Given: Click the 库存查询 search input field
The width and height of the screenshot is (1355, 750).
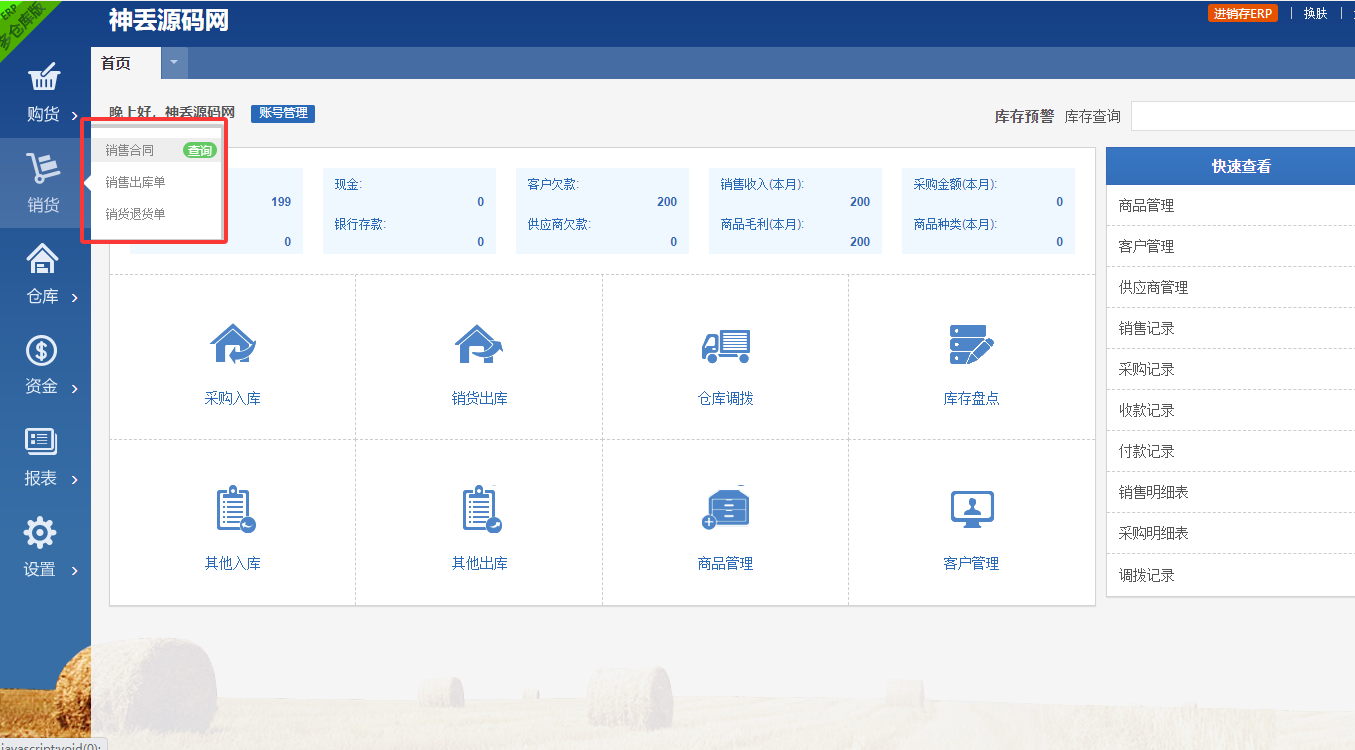Looking at the screenshot, I should coord(1242,117).
